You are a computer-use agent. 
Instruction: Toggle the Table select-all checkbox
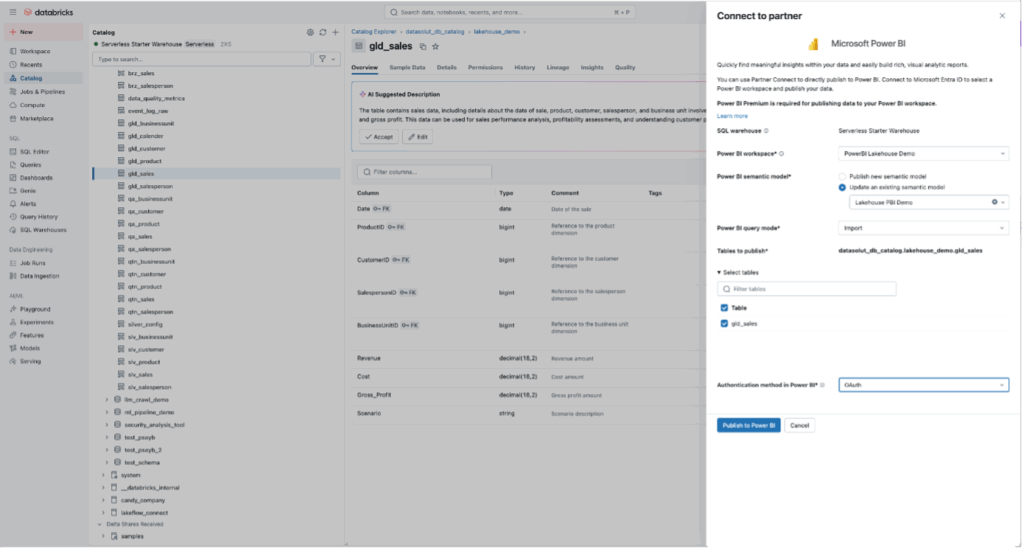pyautogui.click(x=724, y=308)
